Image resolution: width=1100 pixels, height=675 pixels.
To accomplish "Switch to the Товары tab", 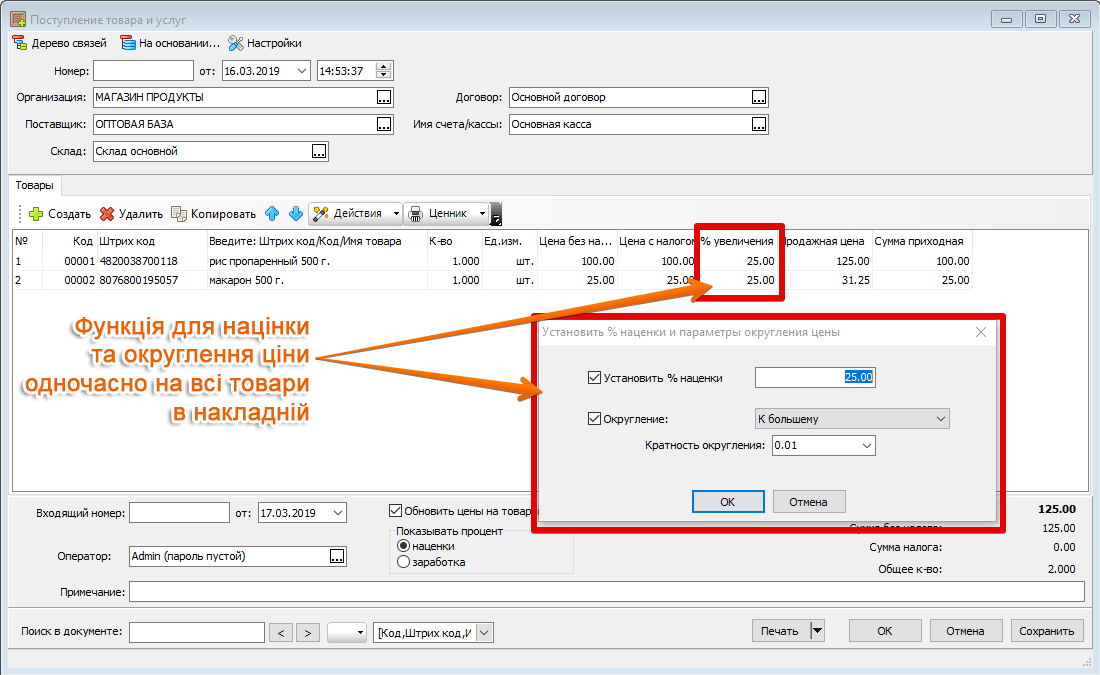I will coord(34,185).
